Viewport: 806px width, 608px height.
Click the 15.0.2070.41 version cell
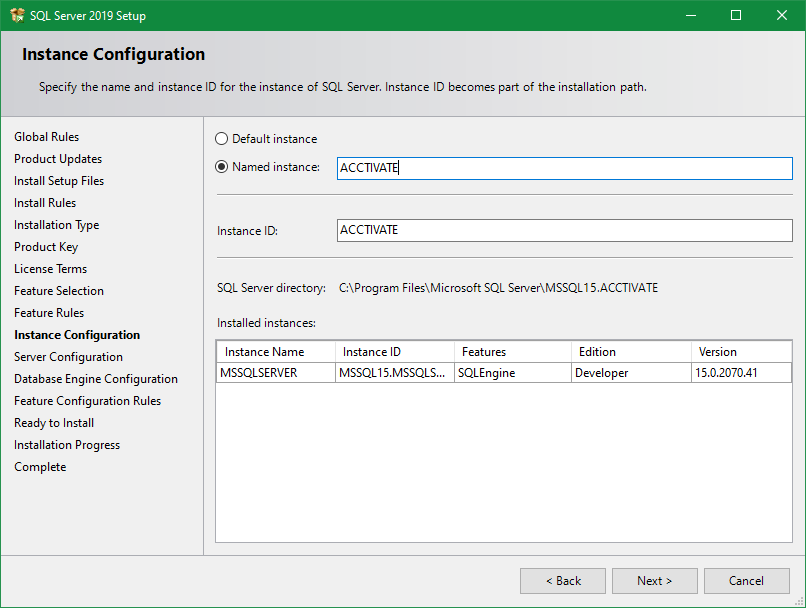coord(741,373)
